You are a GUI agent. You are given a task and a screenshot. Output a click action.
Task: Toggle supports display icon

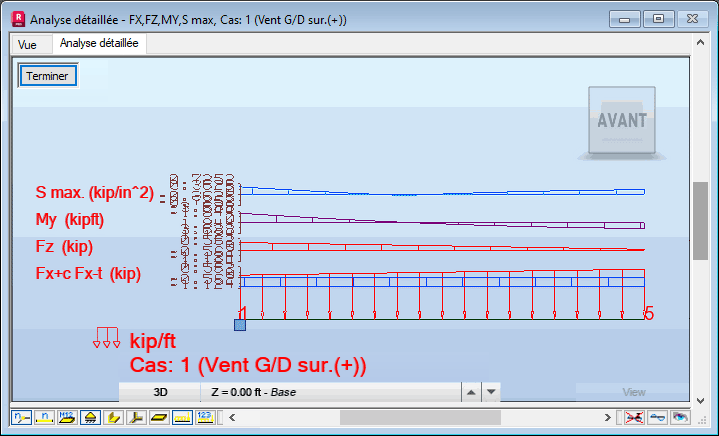[x=90, y=418]
